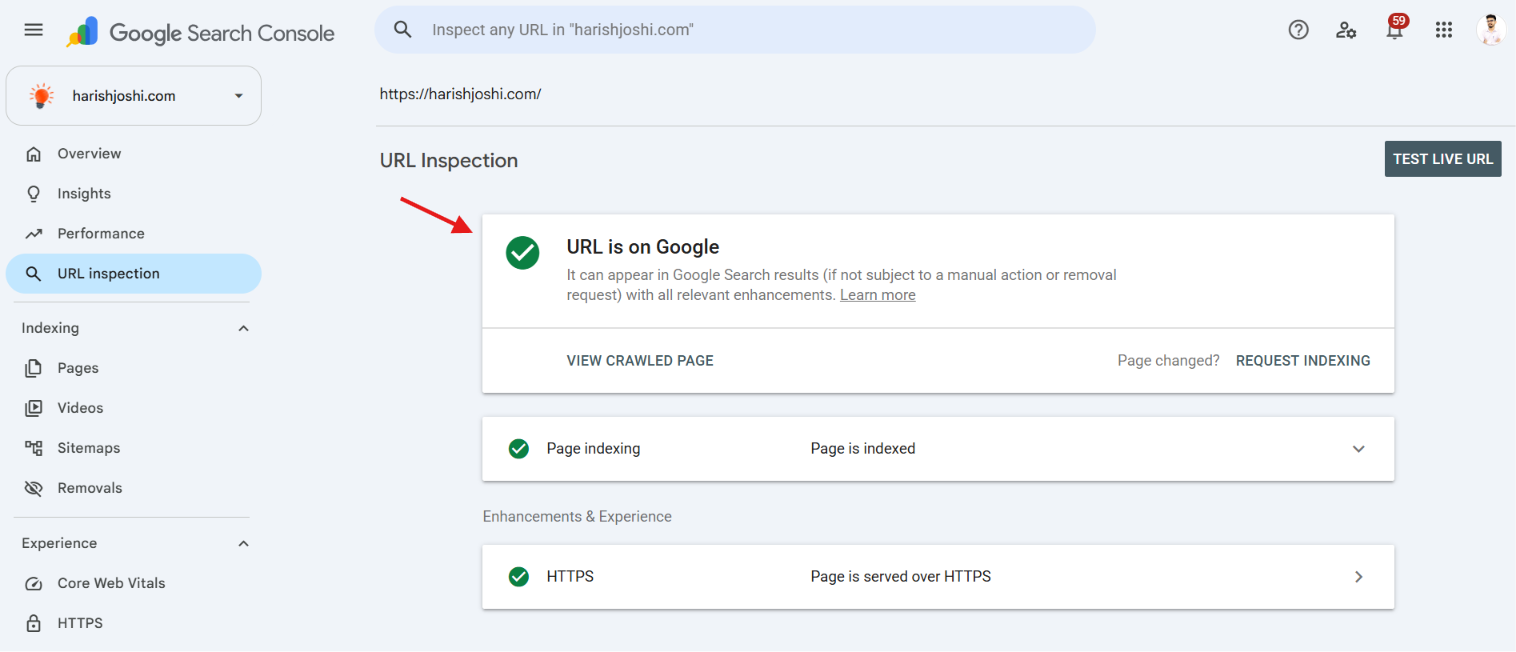The width and height of the screenshot is (1516, 652).
Task: Click the URL inspection magnifier icon
Action: (34, 274)
